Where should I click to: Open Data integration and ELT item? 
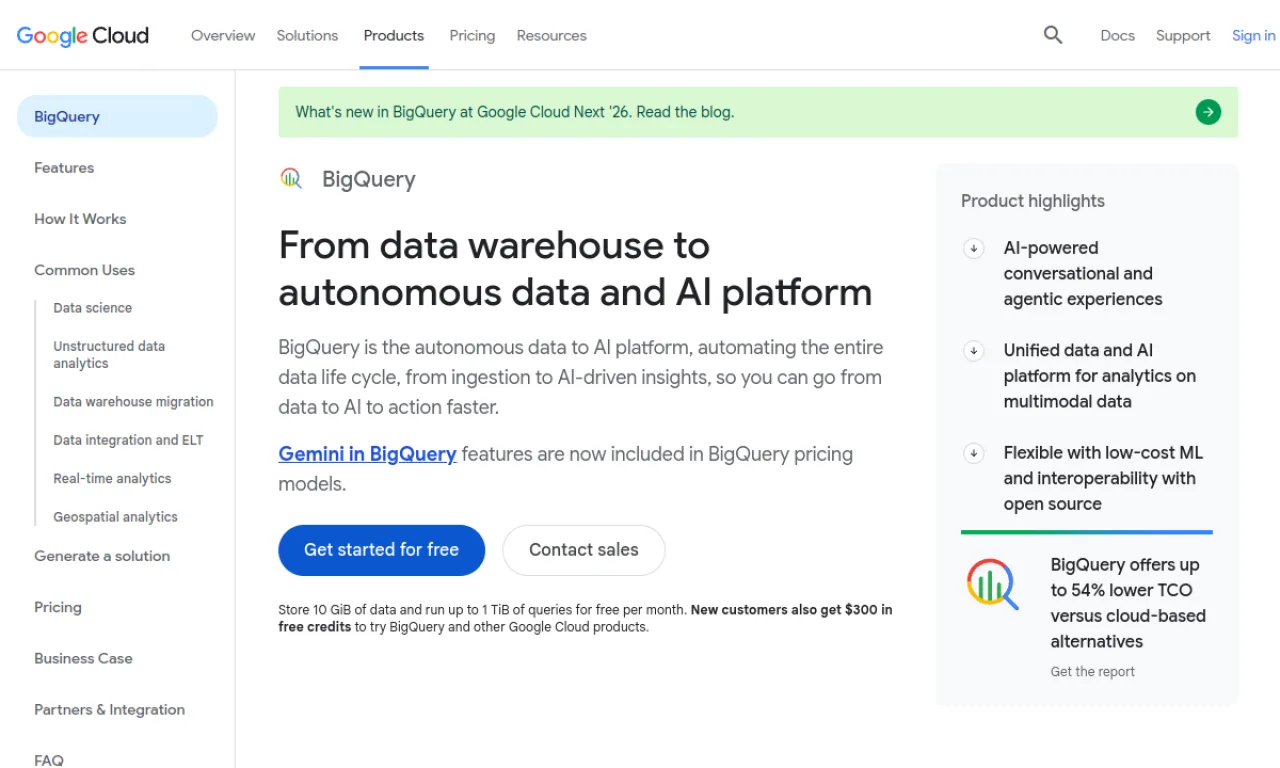128,440
